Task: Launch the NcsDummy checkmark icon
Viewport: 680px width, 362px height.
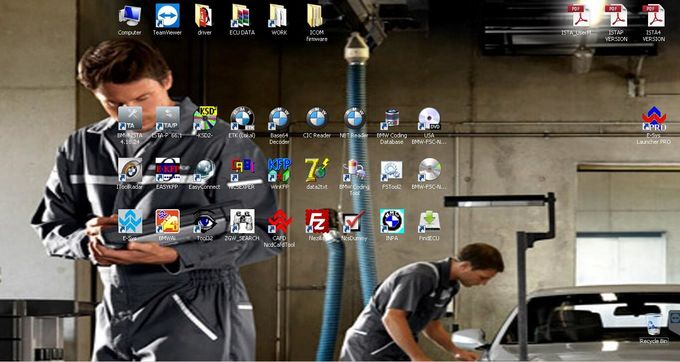Action: 354,221
